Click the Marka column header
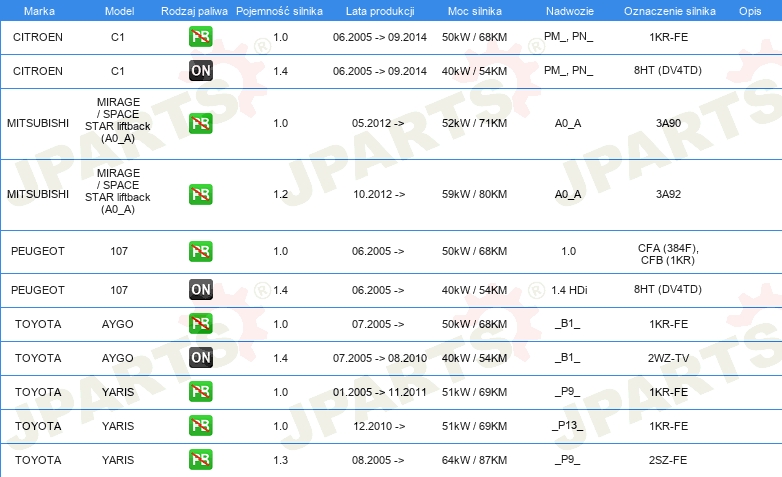 (x=39, y=11)
